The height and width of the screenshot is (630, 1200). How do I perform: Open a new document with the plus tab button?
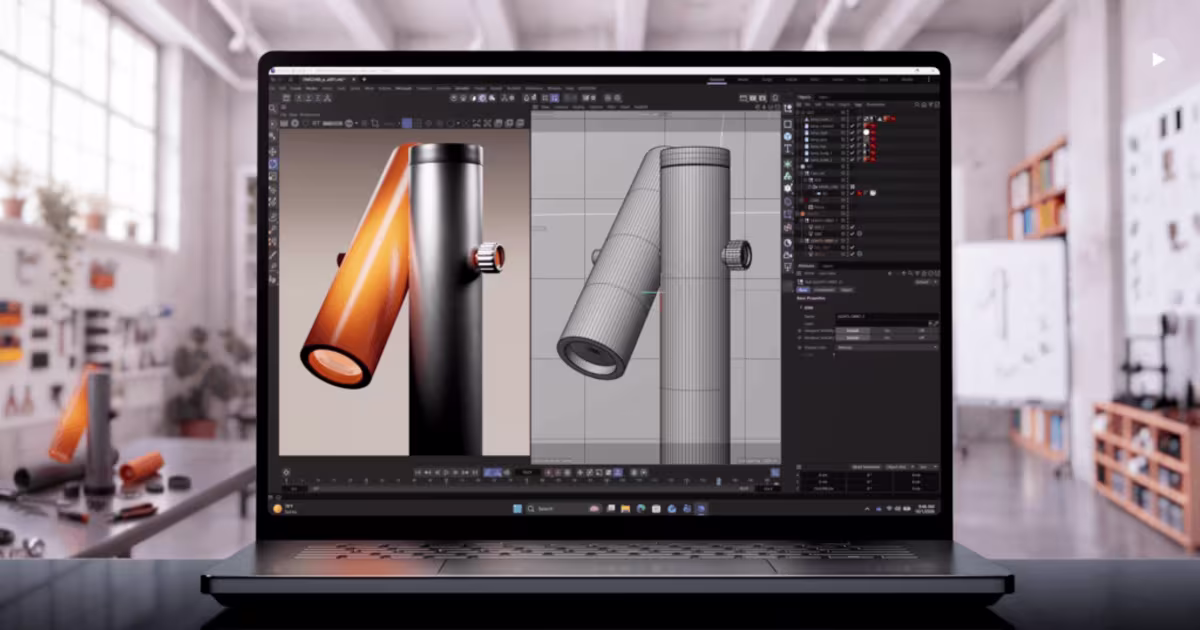(x=364, y=79)
